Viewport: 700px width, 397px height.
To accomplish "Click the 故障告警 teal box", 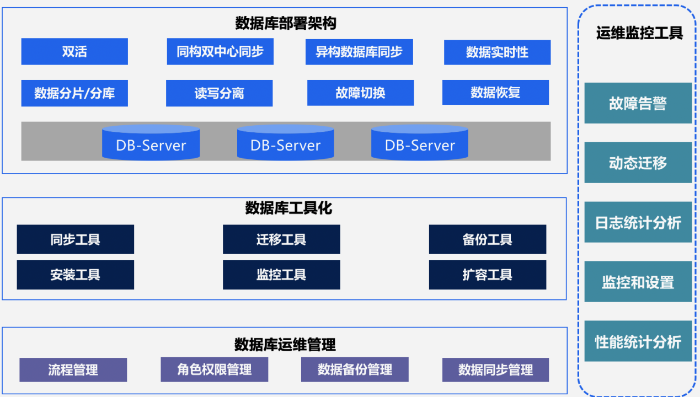I will click(638, 103).
